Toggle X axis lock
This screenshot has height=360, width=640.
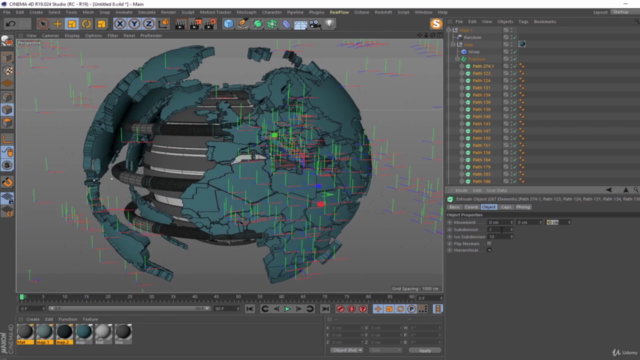120,24
